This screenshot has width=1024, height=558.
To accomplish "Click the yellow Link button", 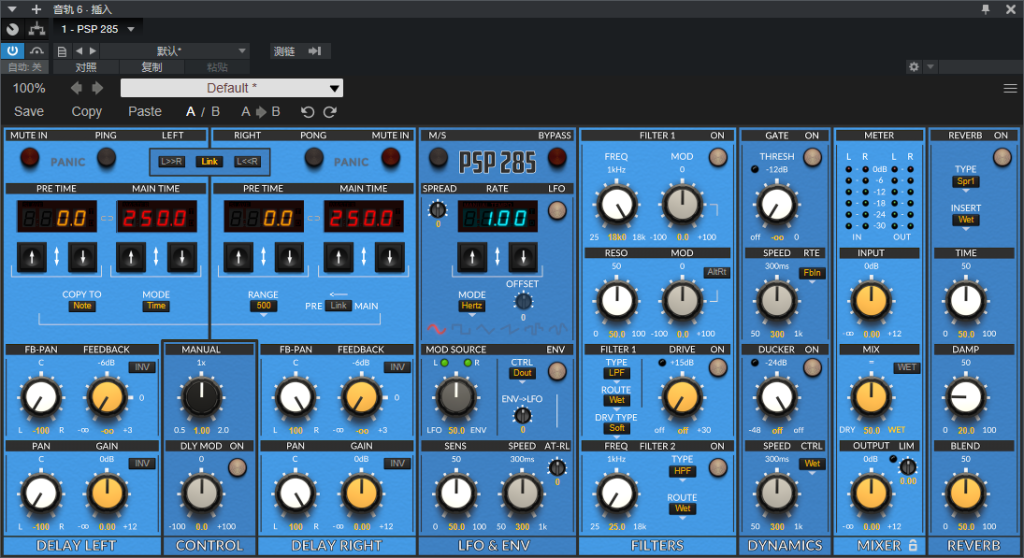I will [210, 161].
